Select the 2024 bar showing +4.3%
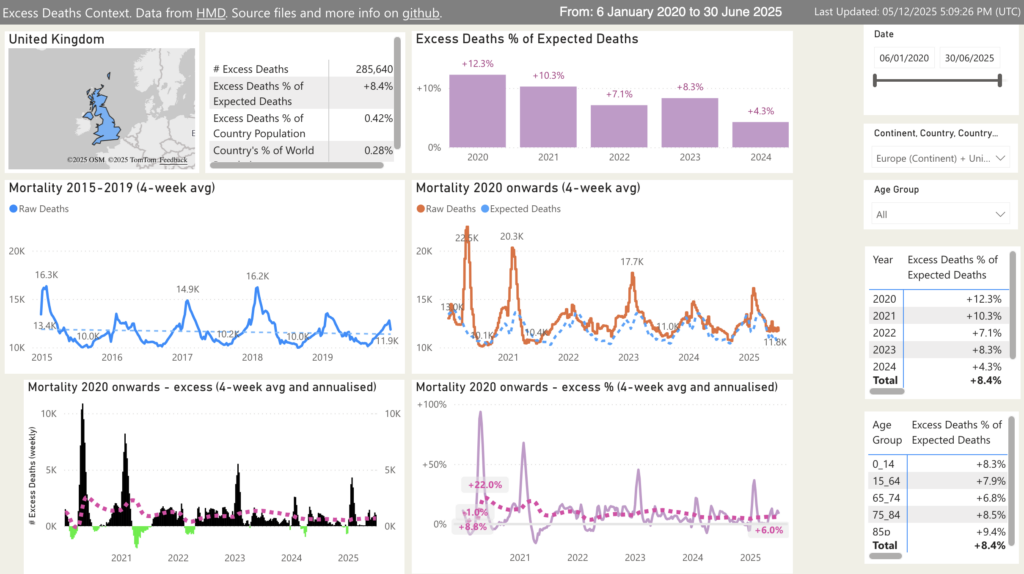Image resolution: width=1024 pixels, height=574 pixels. tap(760, 134)
